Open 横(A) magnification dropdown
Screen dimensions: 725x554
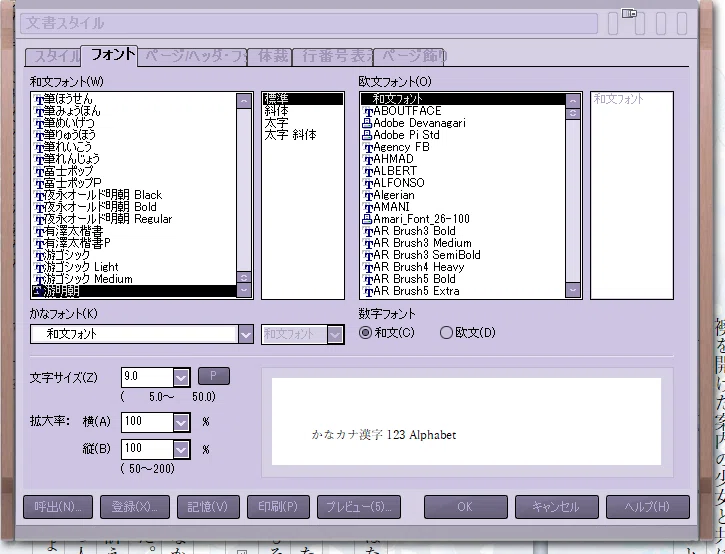click(181, 422)
